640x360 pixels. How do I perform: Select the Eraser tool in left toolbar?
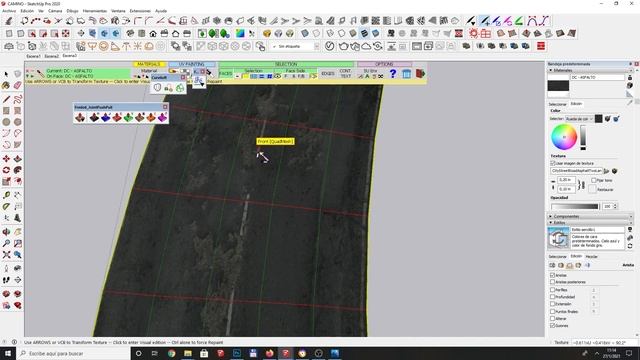tap(18, 85)
